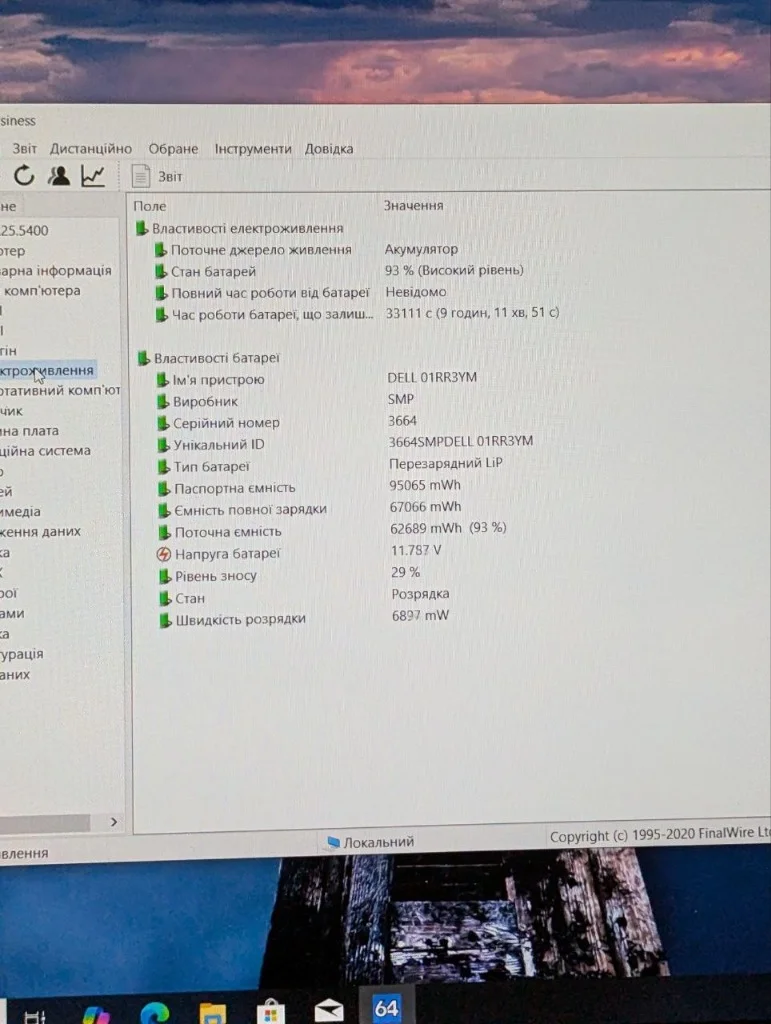Screen dimensions: 771x1024
Task: Select the tree item ending in на плата
Action: coord(29,431)
